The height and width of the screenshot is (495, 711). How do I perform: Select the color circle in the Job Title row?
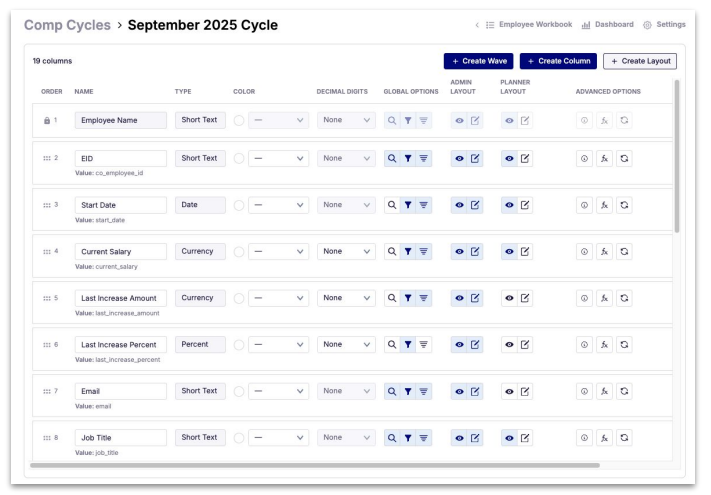coord(239,438)
